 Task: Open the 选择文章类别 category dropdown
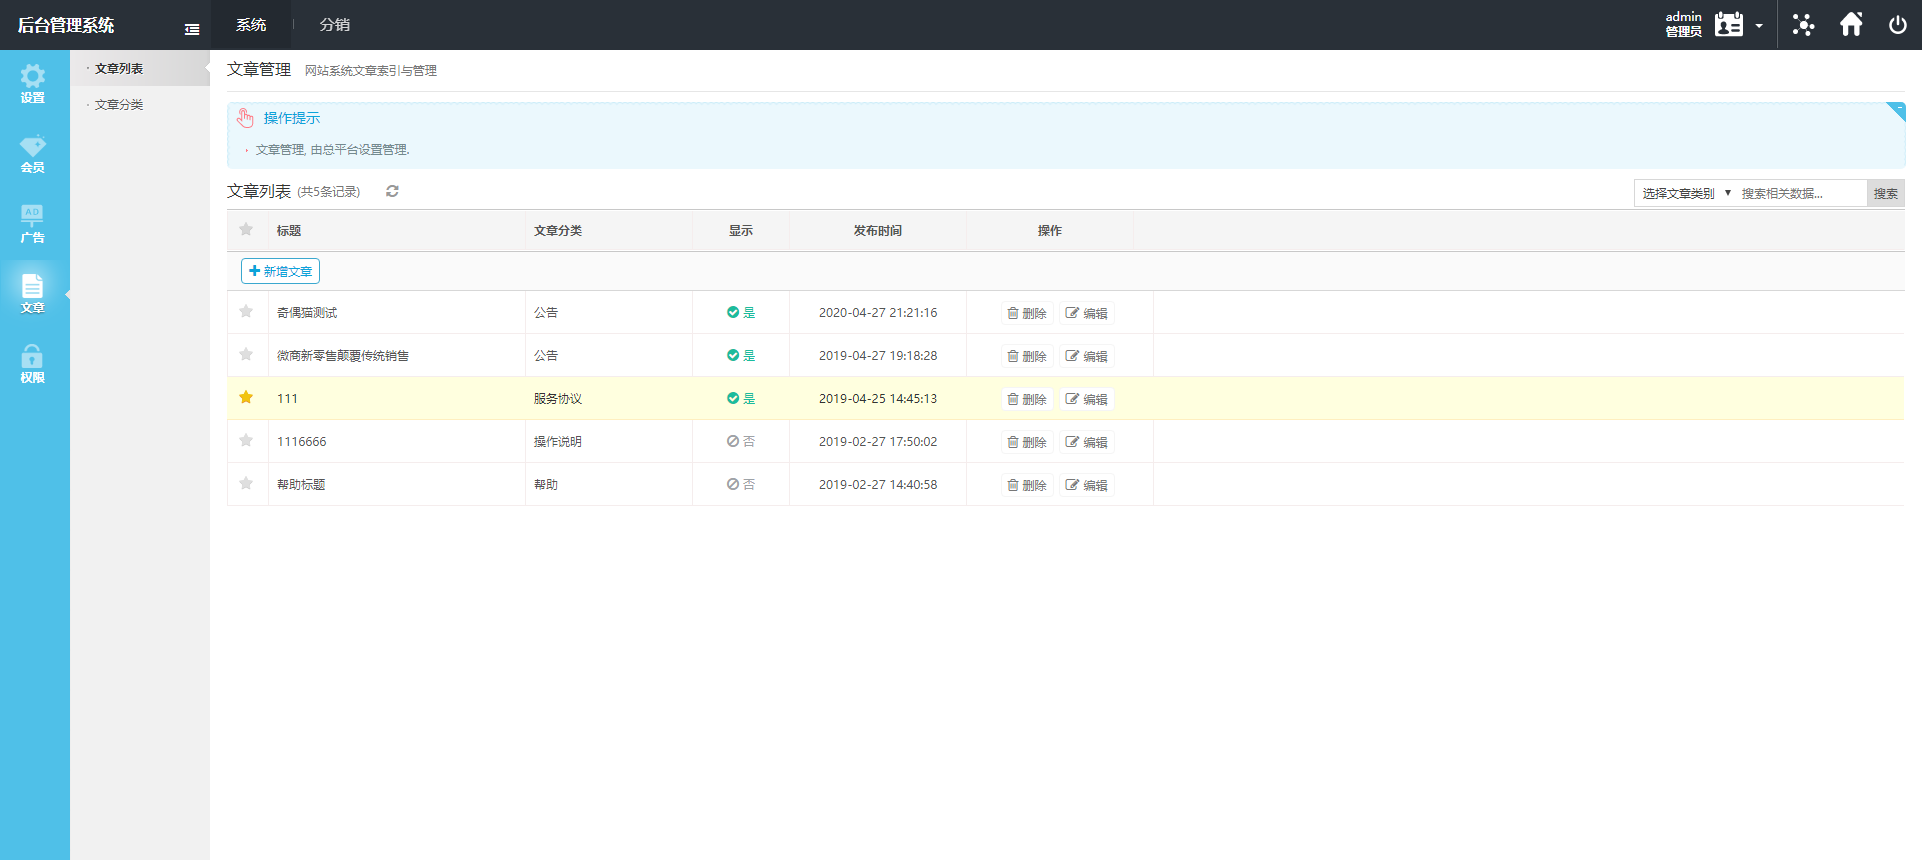pos(1686,193)
